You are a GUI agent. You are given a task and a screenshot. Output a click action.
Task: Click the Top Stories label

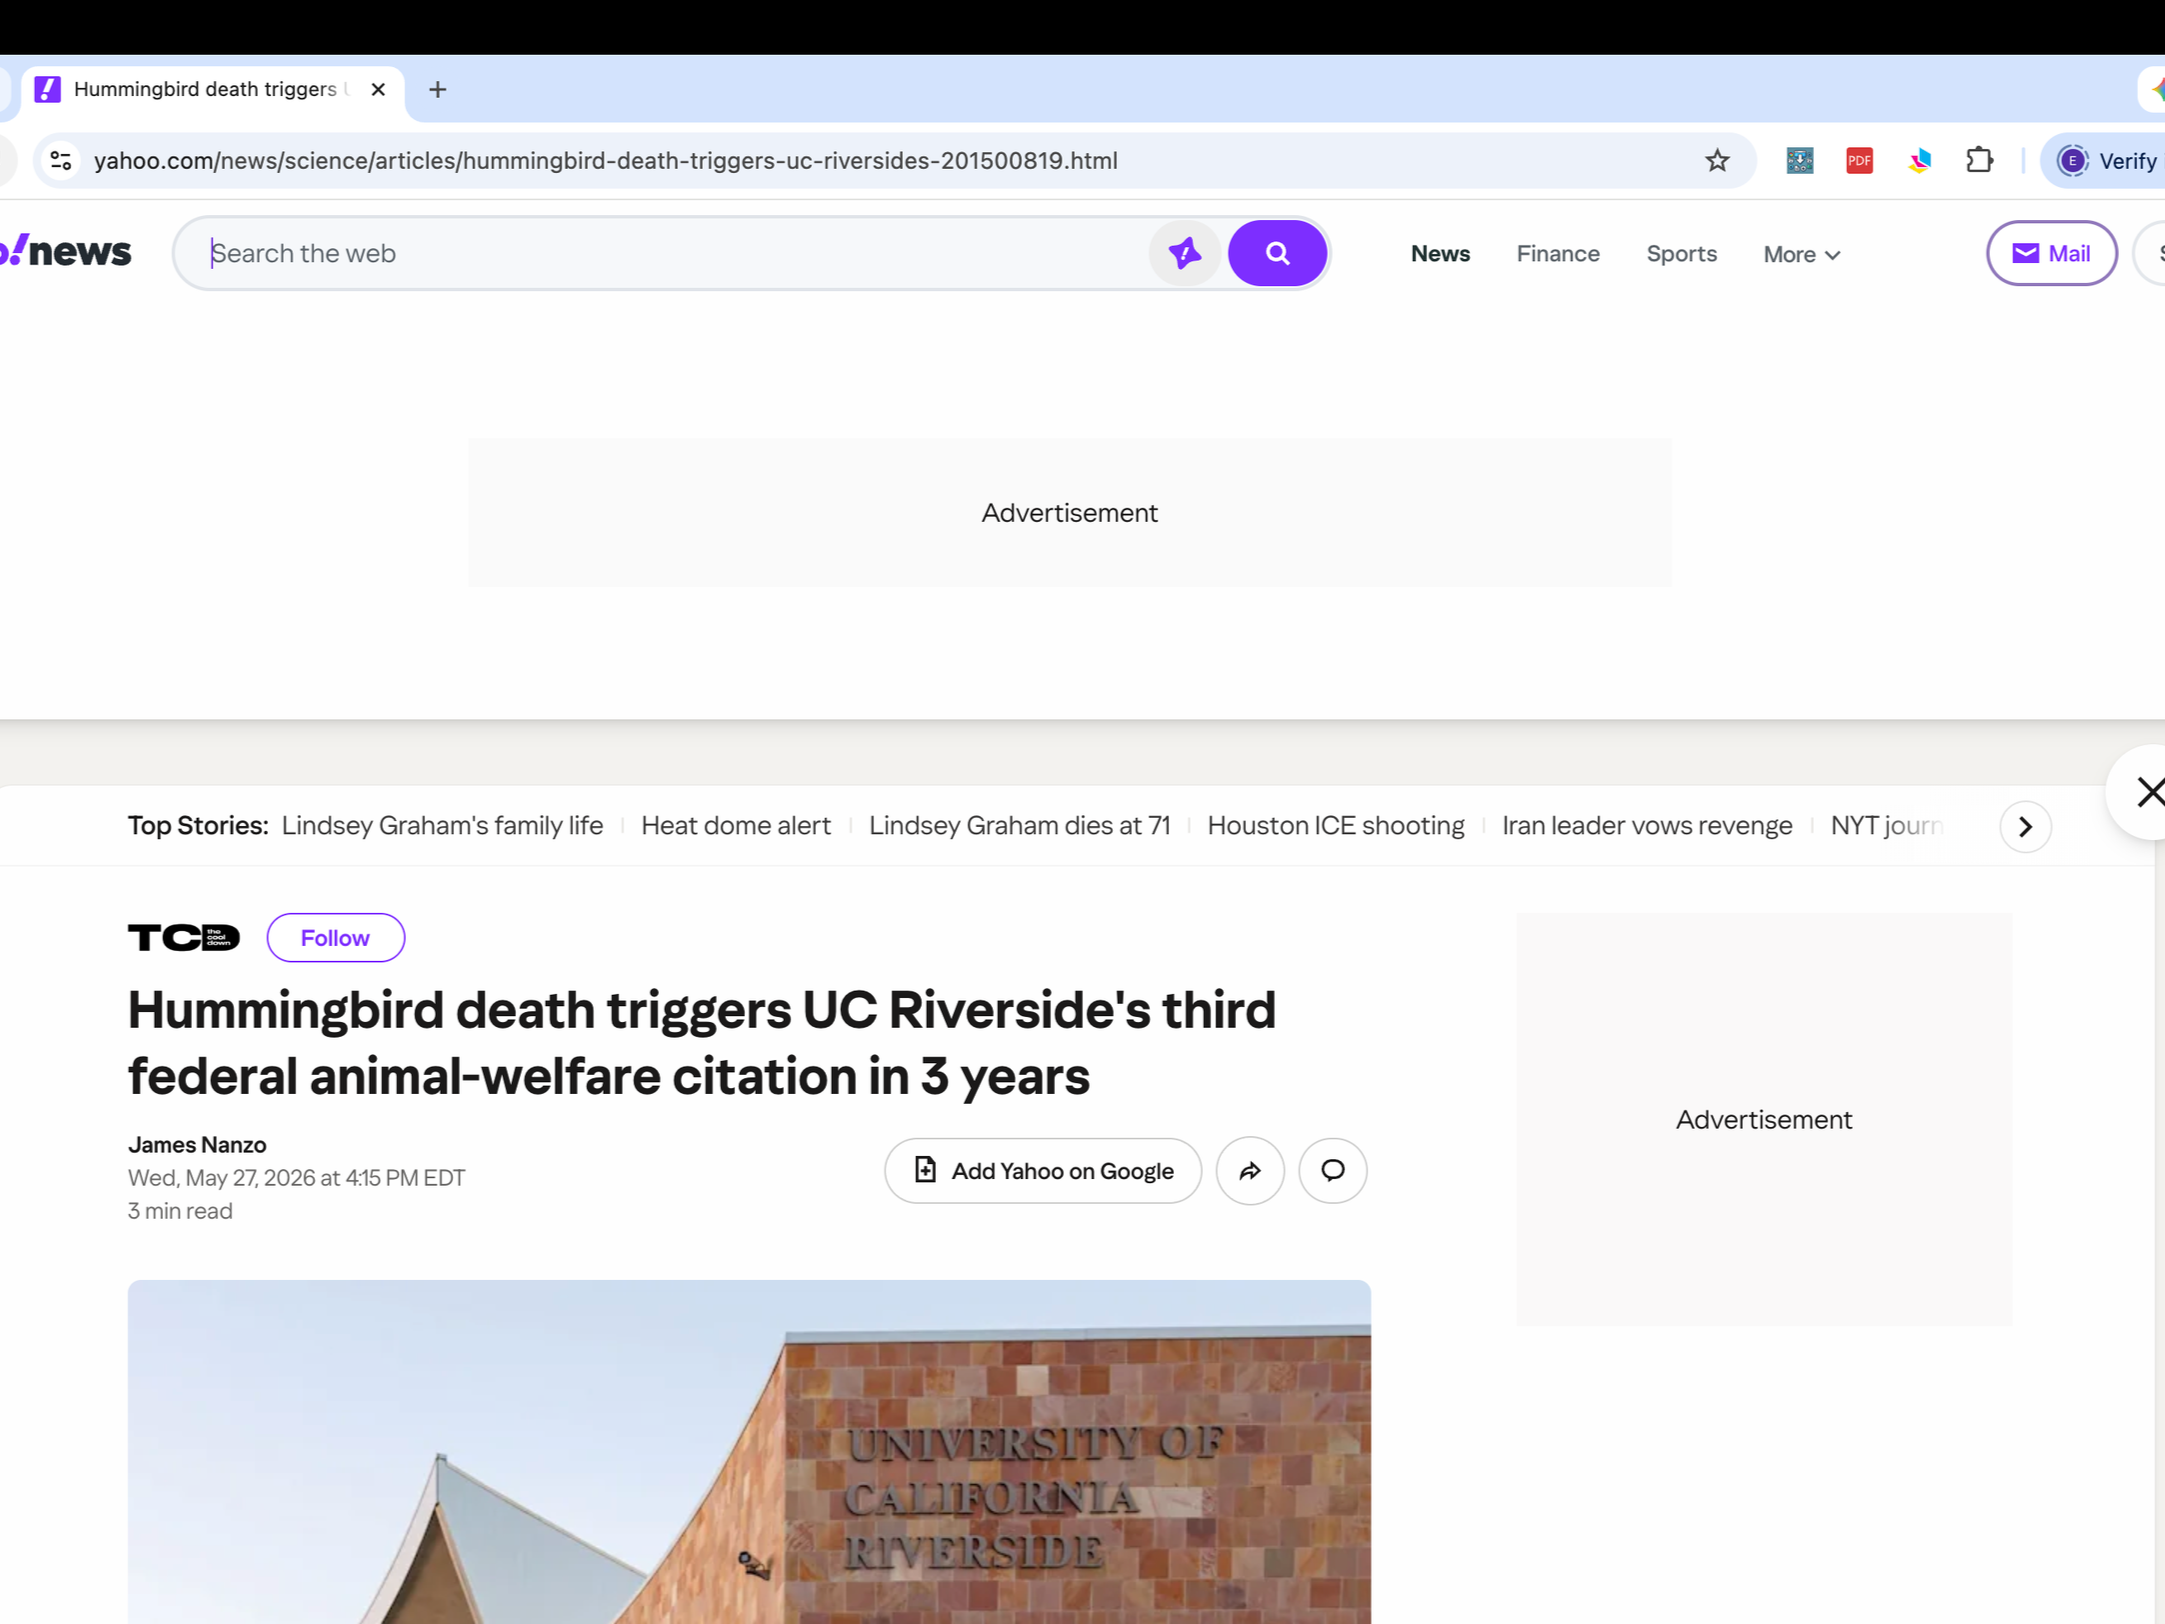198,826
